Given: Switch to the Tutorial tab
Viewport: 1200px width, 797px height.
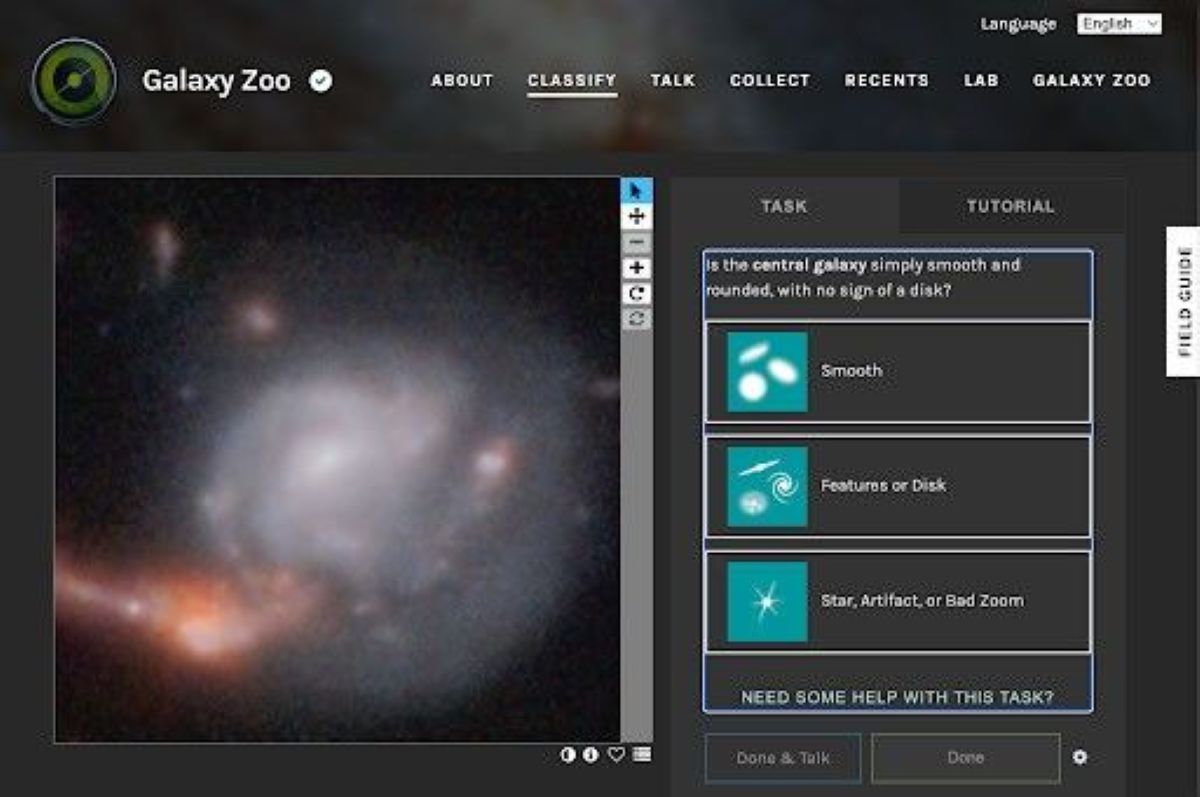Looking at the screenshot, I should 1010,206.
